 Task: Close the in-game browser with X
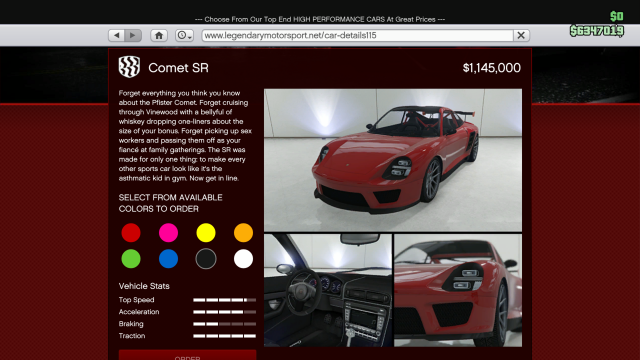(521, 36)
